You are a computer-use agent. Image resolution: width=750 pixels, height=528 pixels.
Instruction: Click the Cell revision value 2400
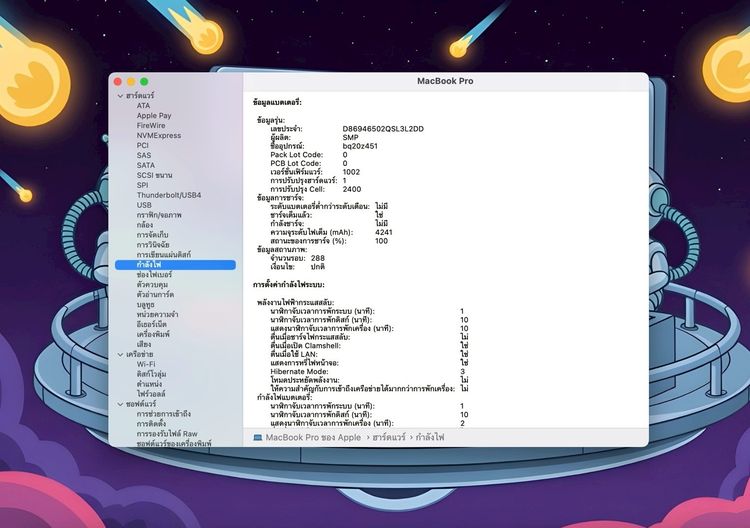352,189
